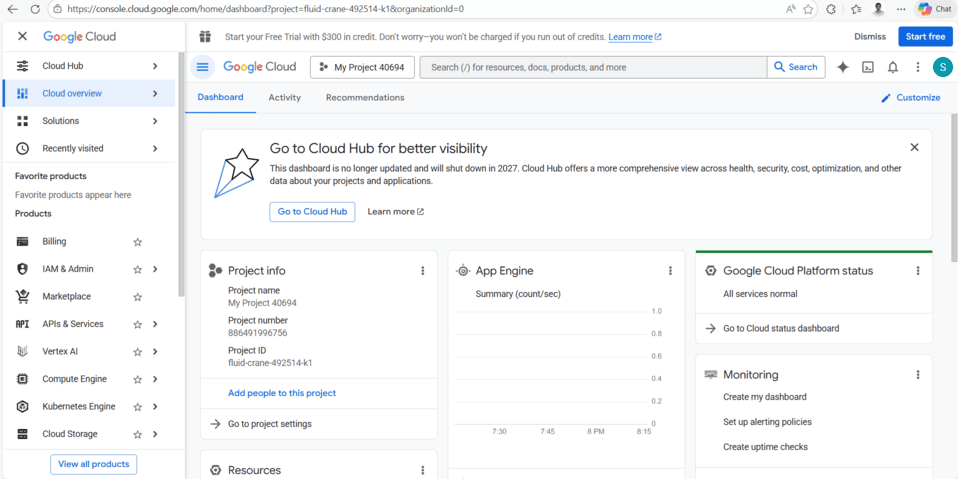Open Monitoring card options menu
This screenshot has height=479, width=958.
pyautogui.click(x=917, y=375)
